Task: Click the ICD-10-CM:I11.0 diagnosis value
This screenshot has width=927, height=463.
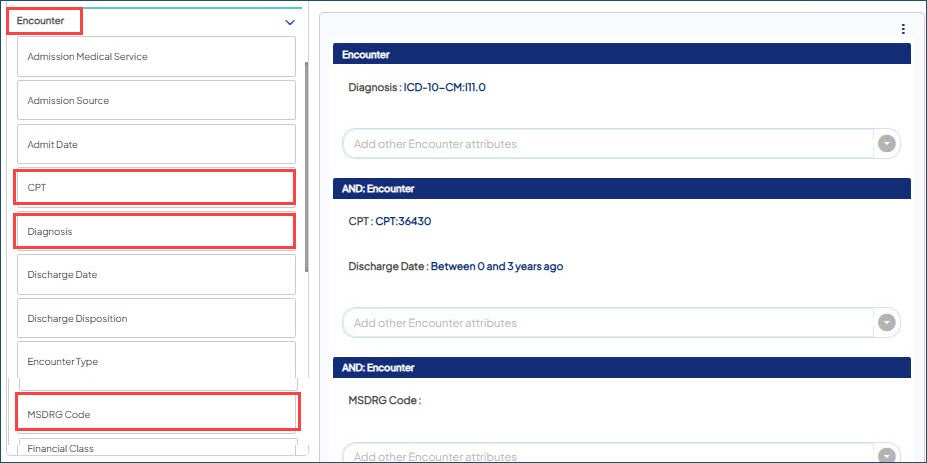Action: [x=444, y=87]
